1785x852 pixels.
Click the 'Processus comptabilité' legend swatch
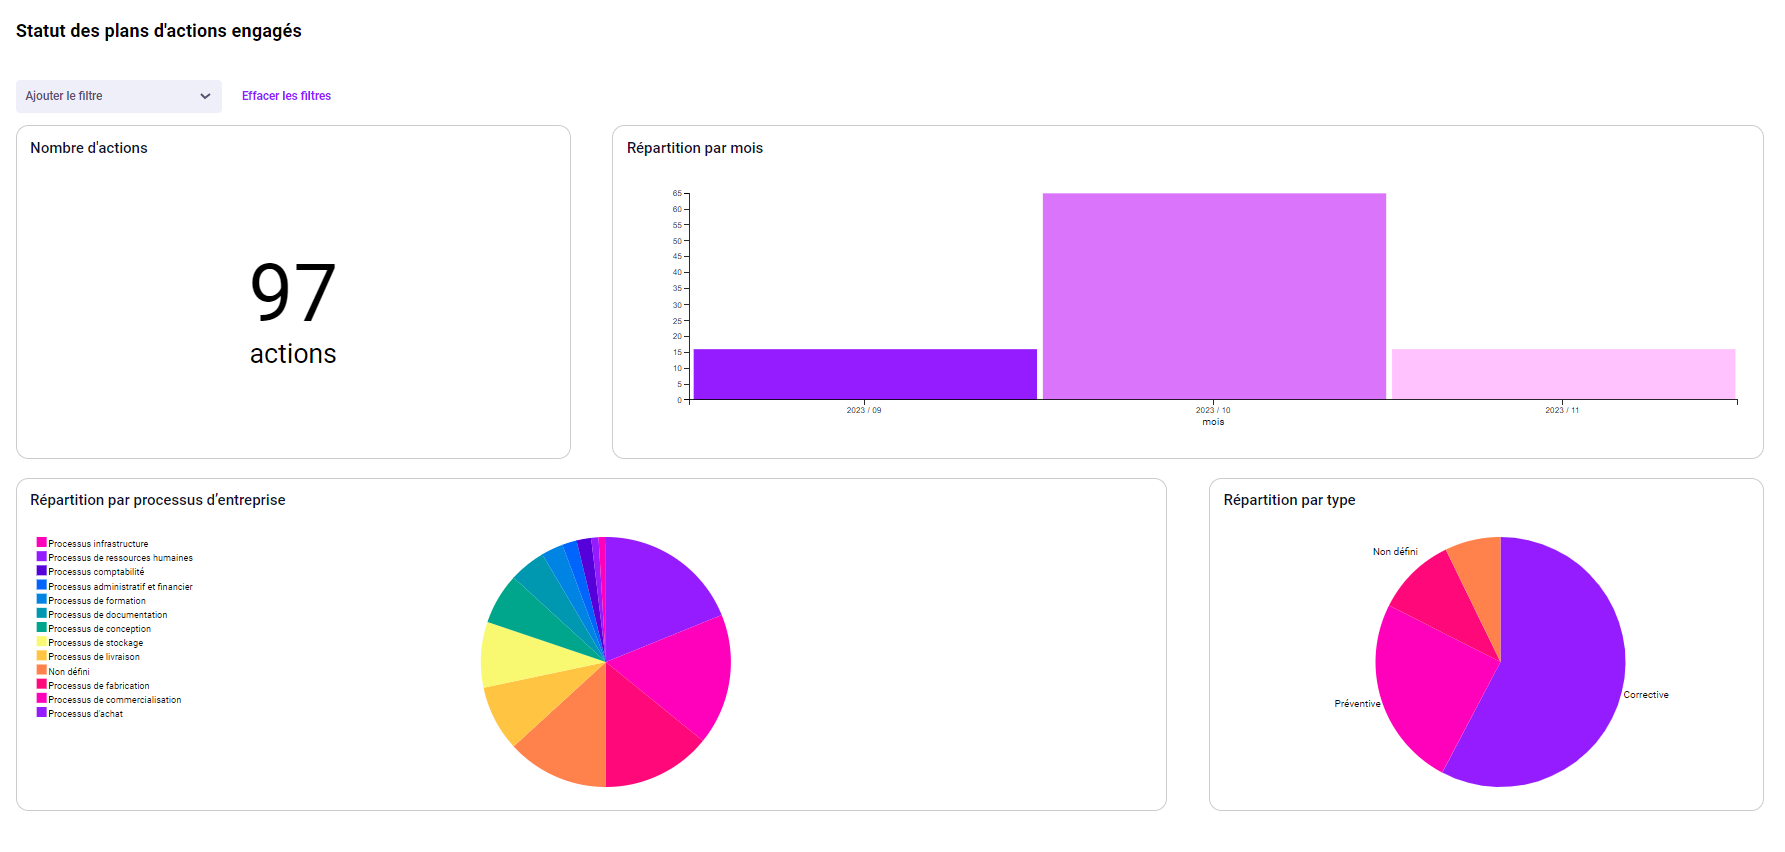coord(42,571)
